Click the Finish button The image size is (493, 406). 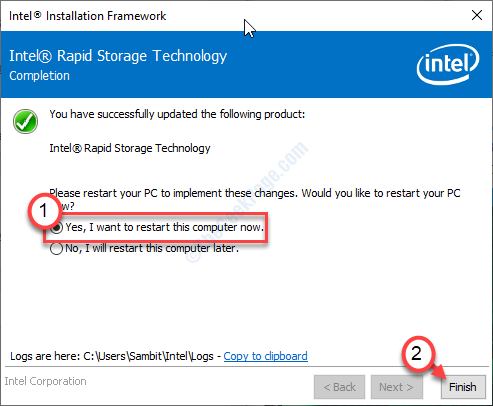point(463,387)
